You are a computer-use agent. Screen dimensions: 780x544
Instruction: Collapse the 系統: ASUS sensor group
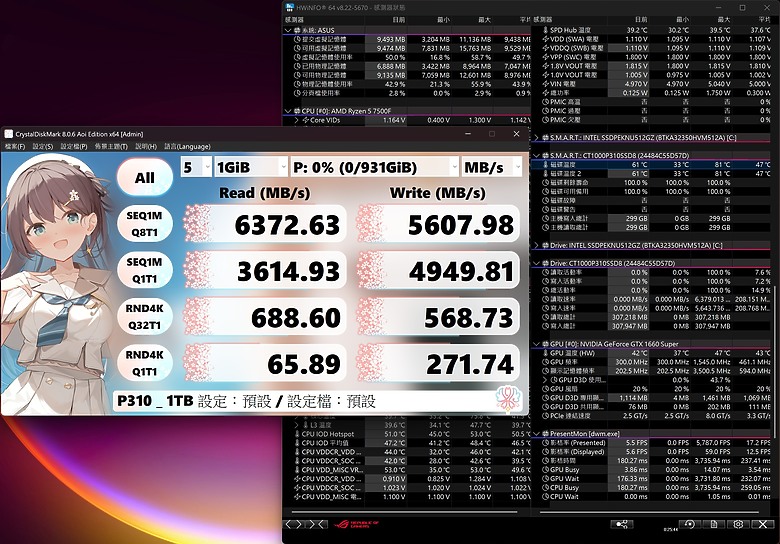[x=288, y=30]
